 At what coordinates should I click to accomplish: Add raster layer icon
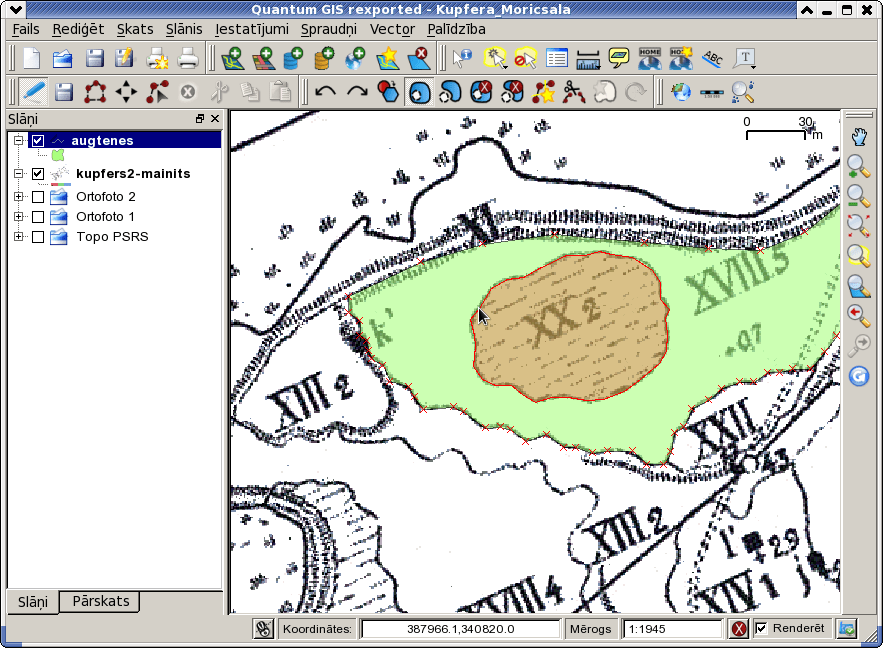pyautogui.click(x=264, y=59)
